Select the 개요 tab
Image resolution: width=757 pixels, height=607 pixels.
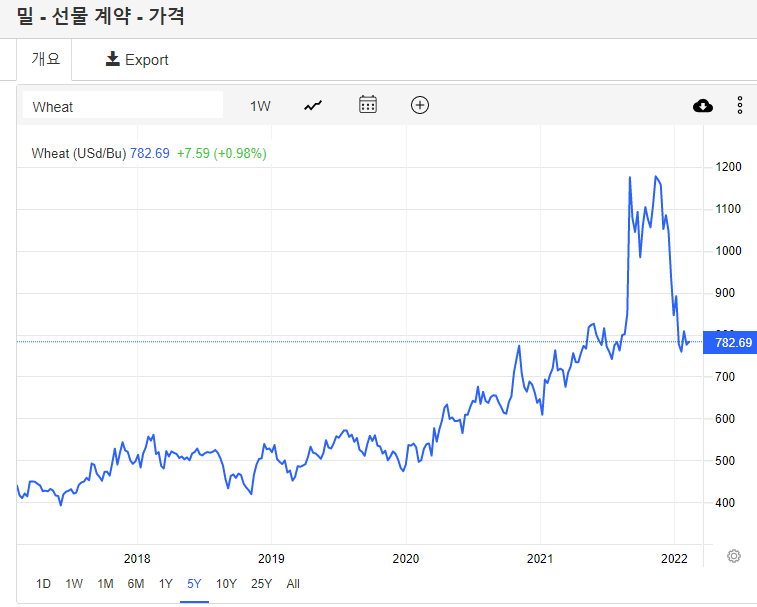pos(45,59)
